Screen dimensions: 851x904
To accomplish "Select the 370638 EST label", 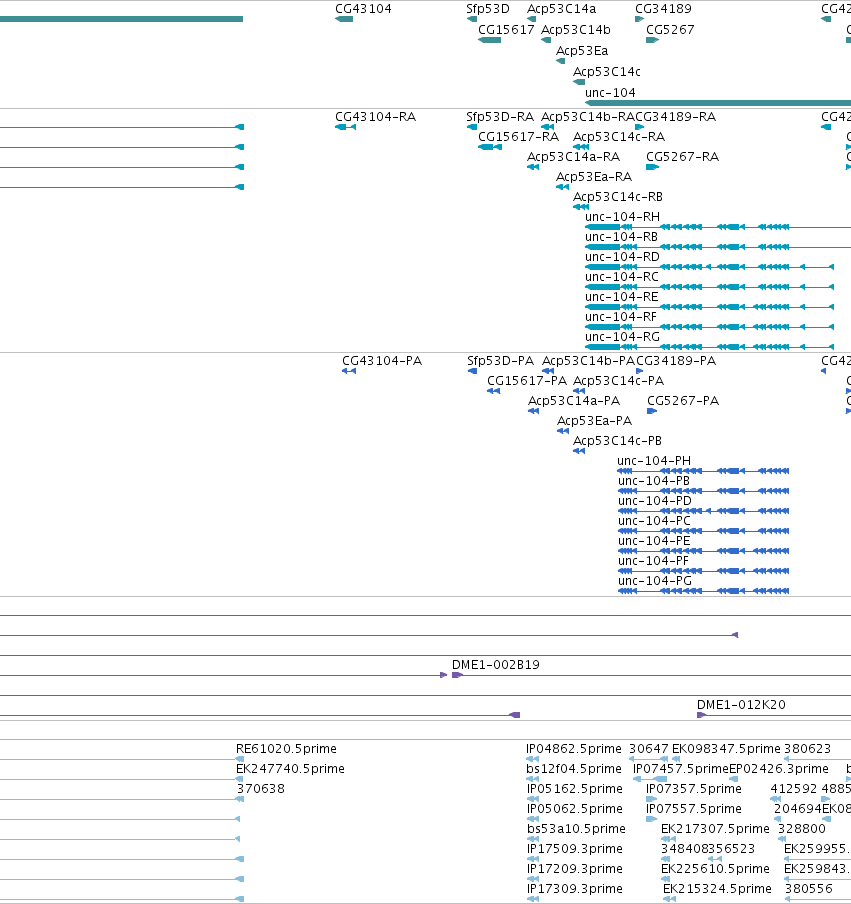I will [x=261, y=789].
